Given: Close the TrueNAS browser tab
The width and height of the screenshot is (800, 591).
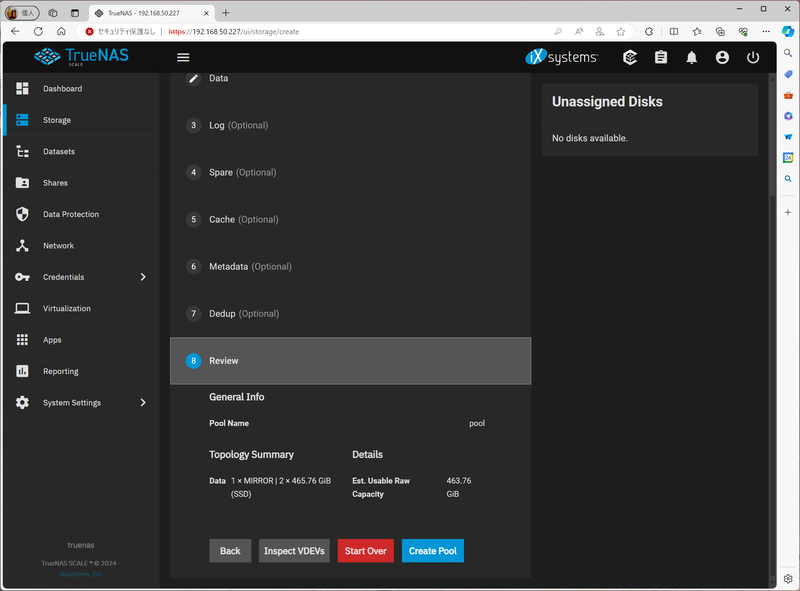Looking at the screenshot, I should 206,13.
